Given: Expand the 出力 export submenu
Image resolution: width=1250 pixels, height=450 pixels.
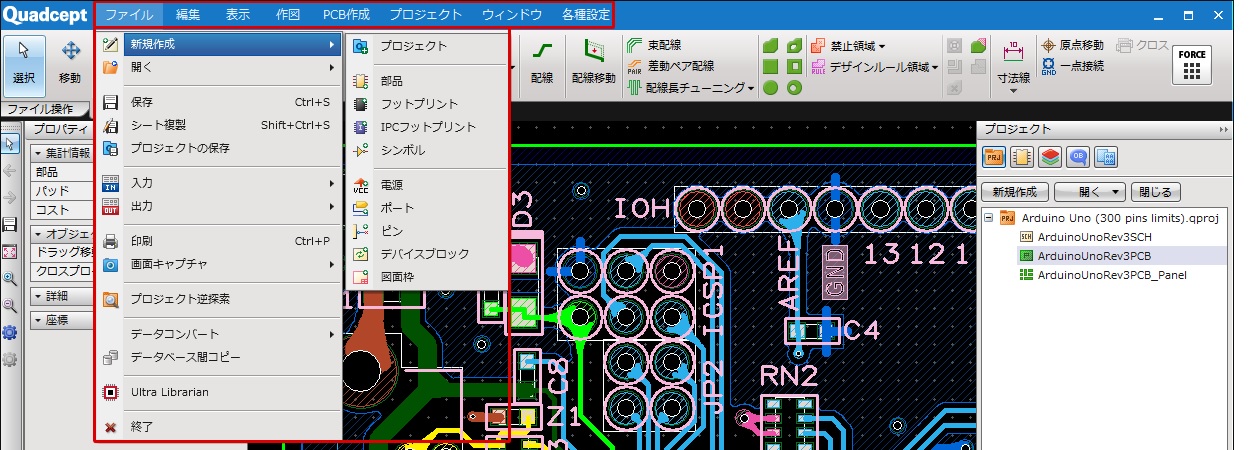Looking at the screenshot, I should click(220, 206).
